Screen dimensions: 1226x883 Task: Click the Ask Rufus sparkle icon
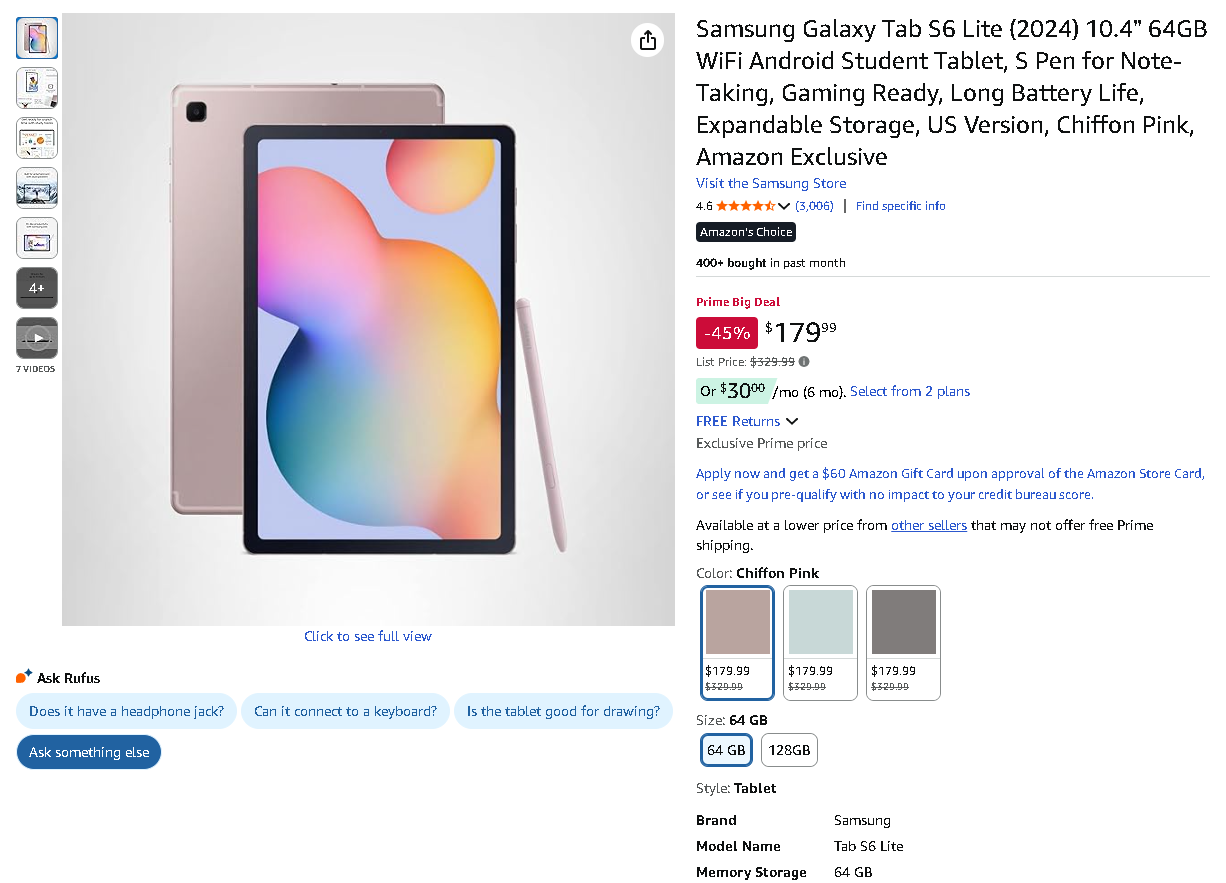[x=24, y=676]
